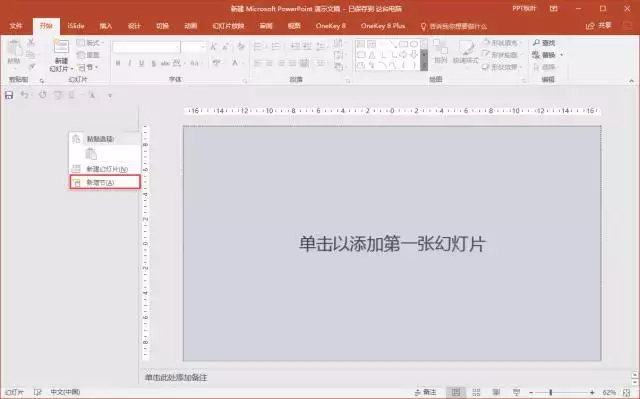
Task: Open the Section (节) dropdown in ribbon
Action: tap(88, 67)
